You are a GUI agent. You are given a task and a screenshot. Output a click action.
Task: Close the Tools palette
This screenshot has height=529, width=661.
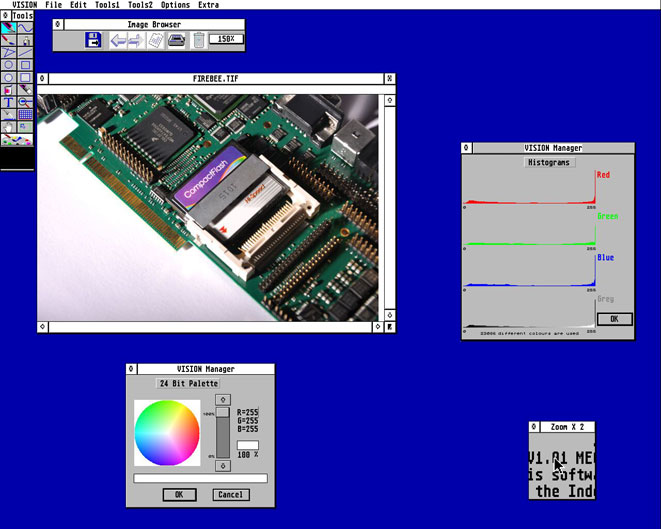coord(5,16)
